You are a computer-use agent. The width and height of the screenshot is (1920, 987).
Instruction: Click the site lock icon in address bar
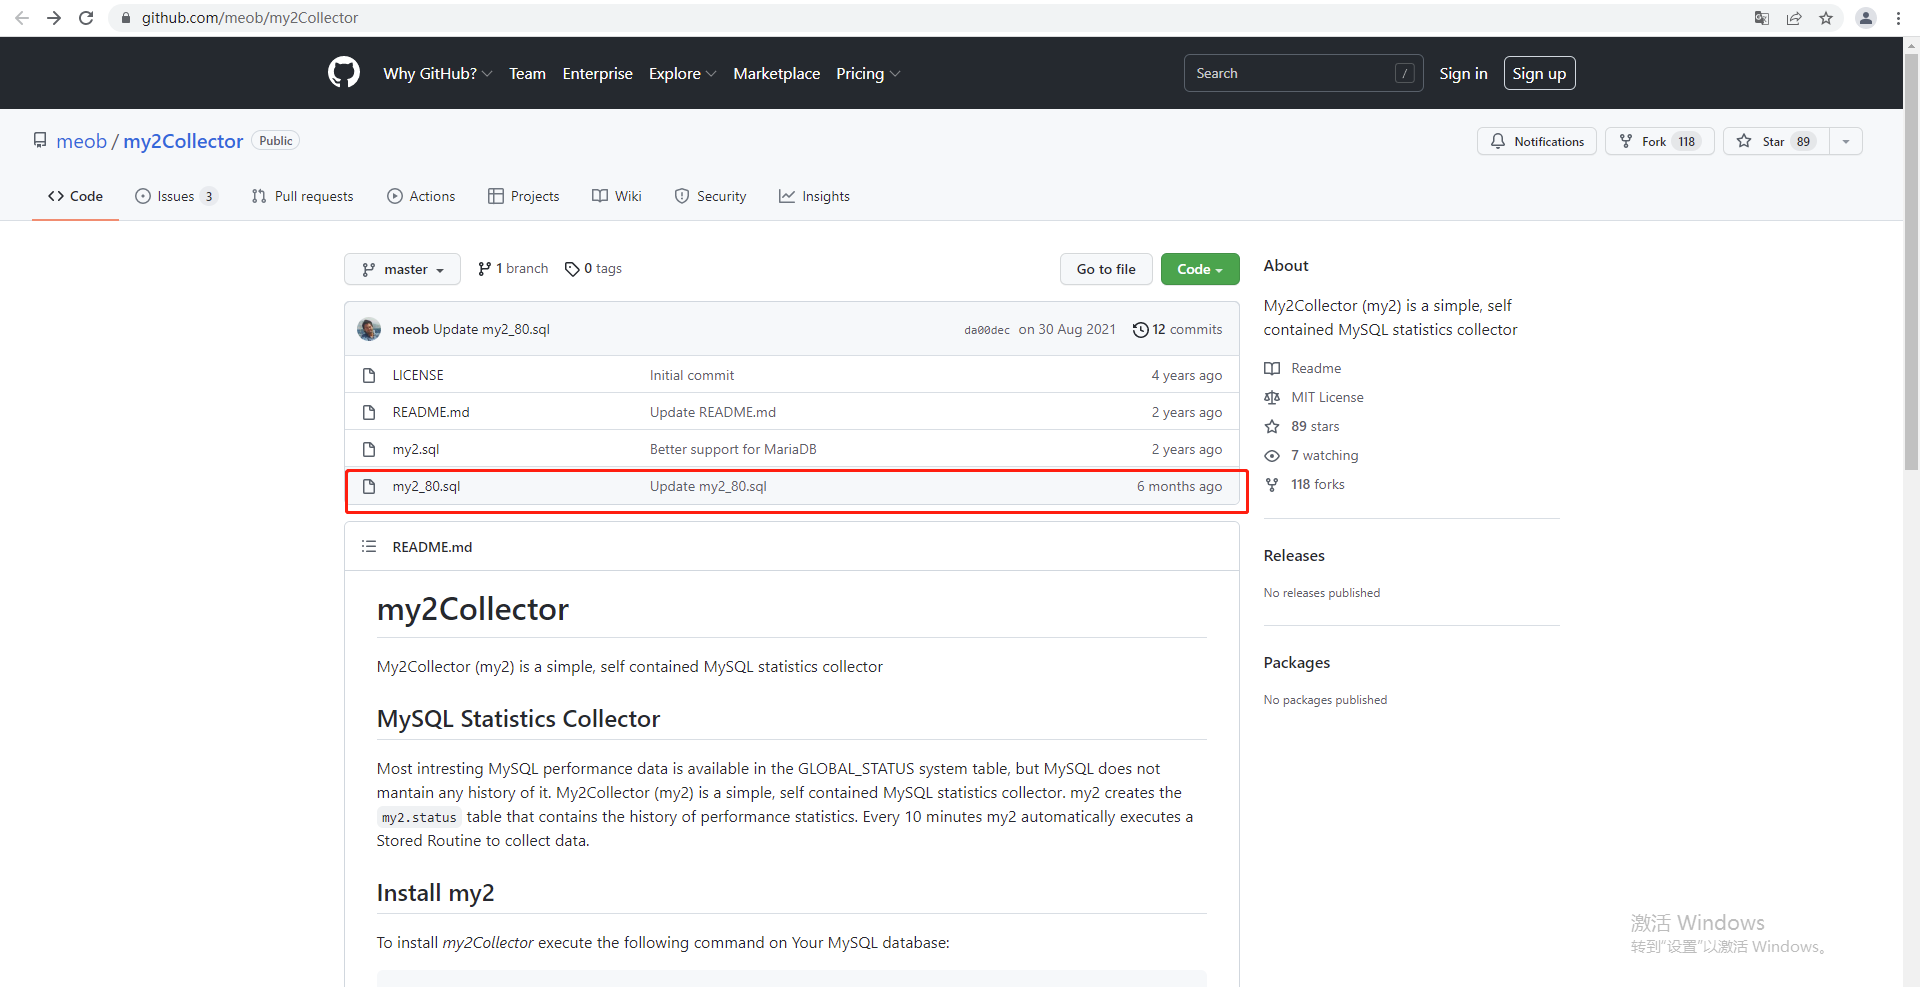tap(126, 18)
